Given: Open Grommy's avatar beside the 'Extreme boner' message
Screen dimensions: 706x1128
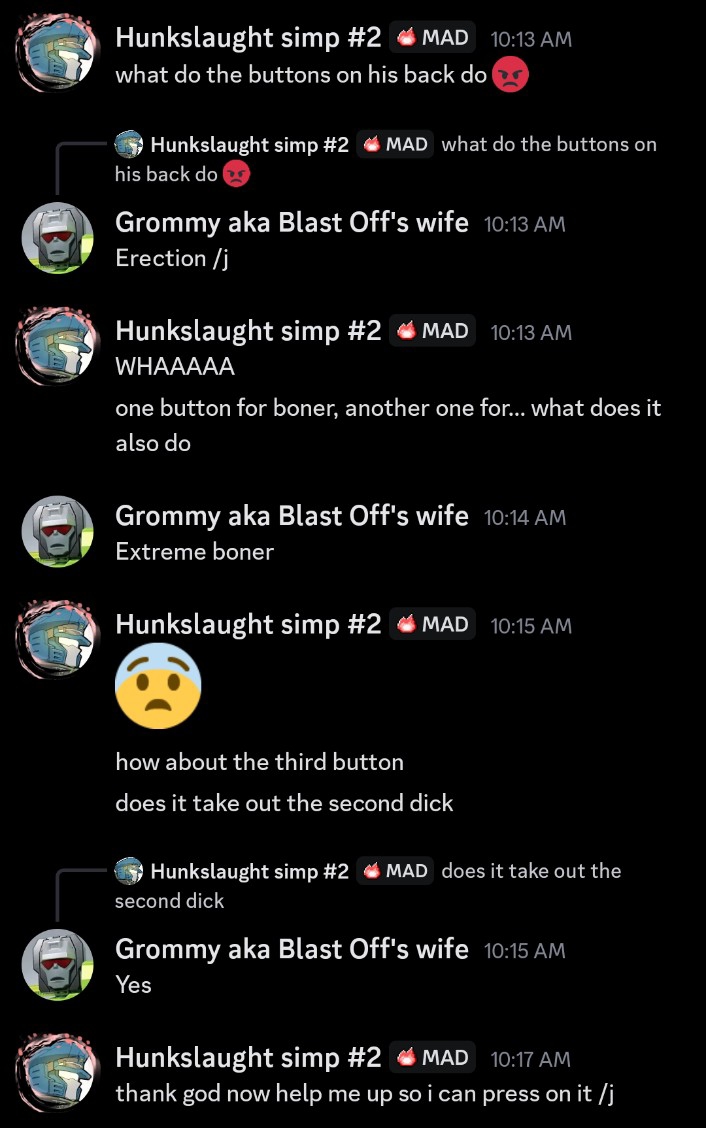Looking at the screenshot, I should click(x=58, y=531).
